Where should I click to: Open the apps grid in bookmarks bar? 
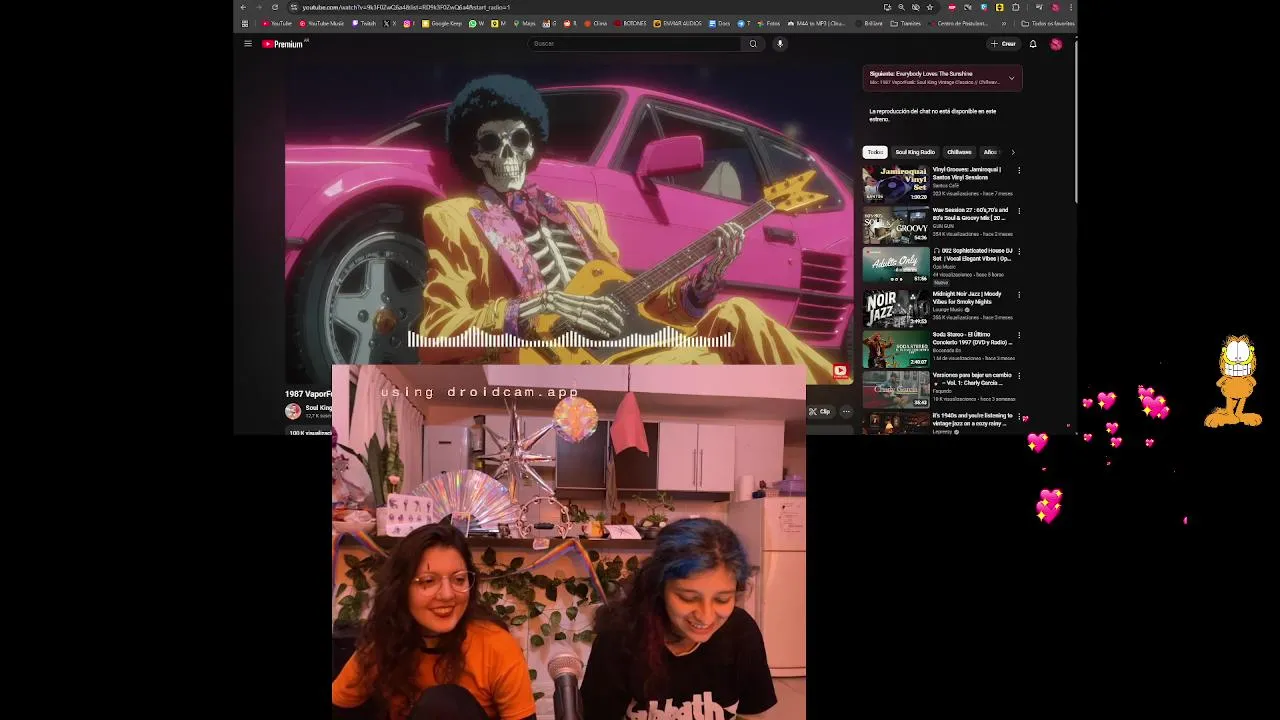pos(245,23)
